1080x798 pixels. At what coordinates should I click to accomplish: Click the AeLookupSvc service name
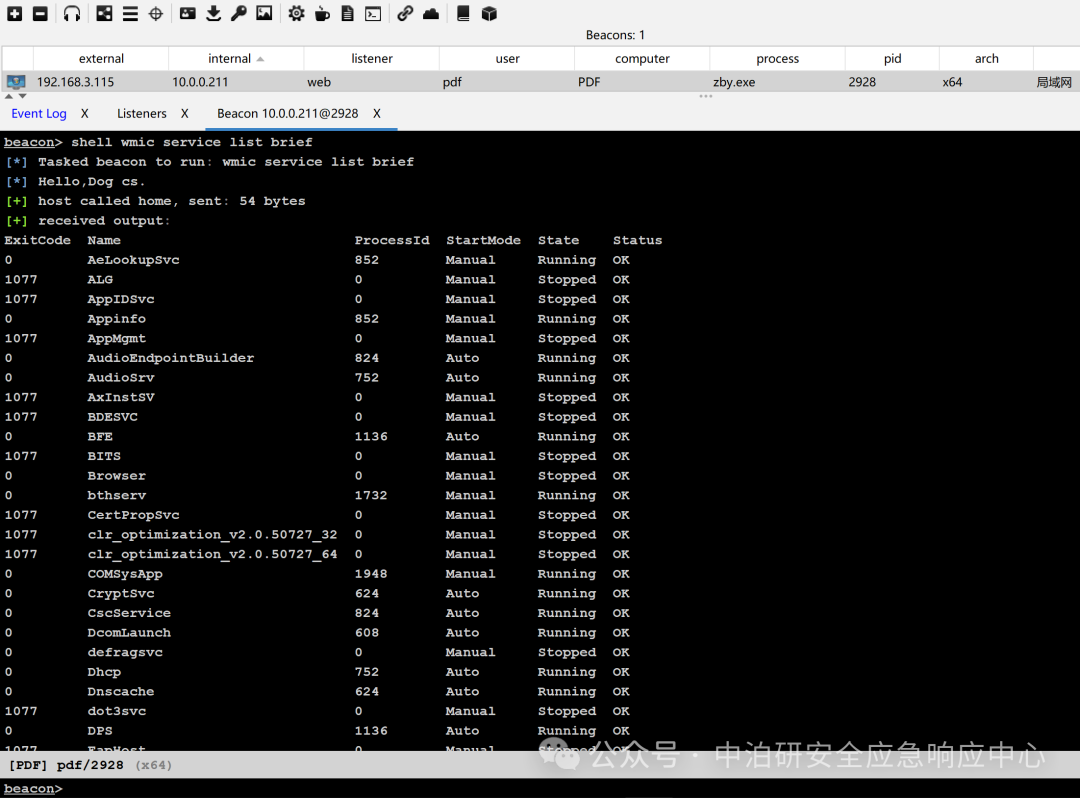133,260
